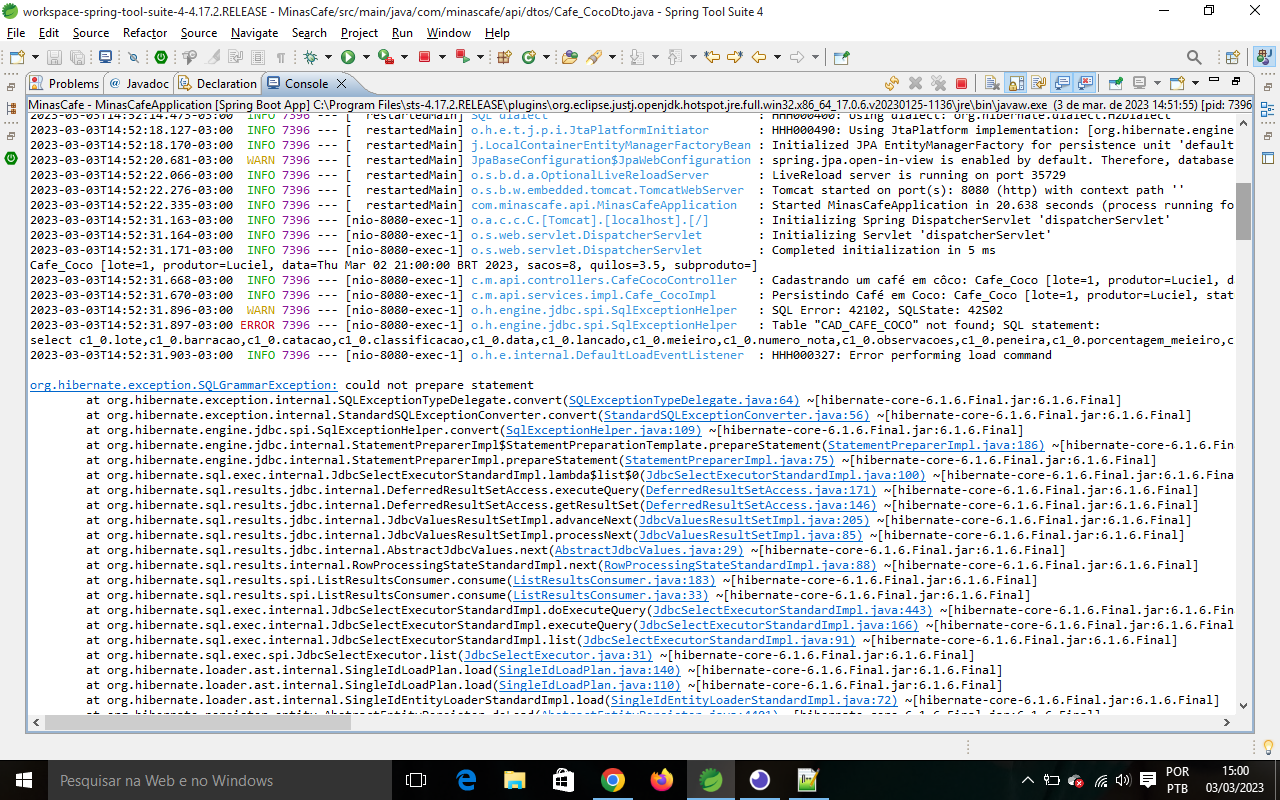Expand the Forward history dropdown arrow
Screen dimensions: 1280x800
click(x=815, y=57)
